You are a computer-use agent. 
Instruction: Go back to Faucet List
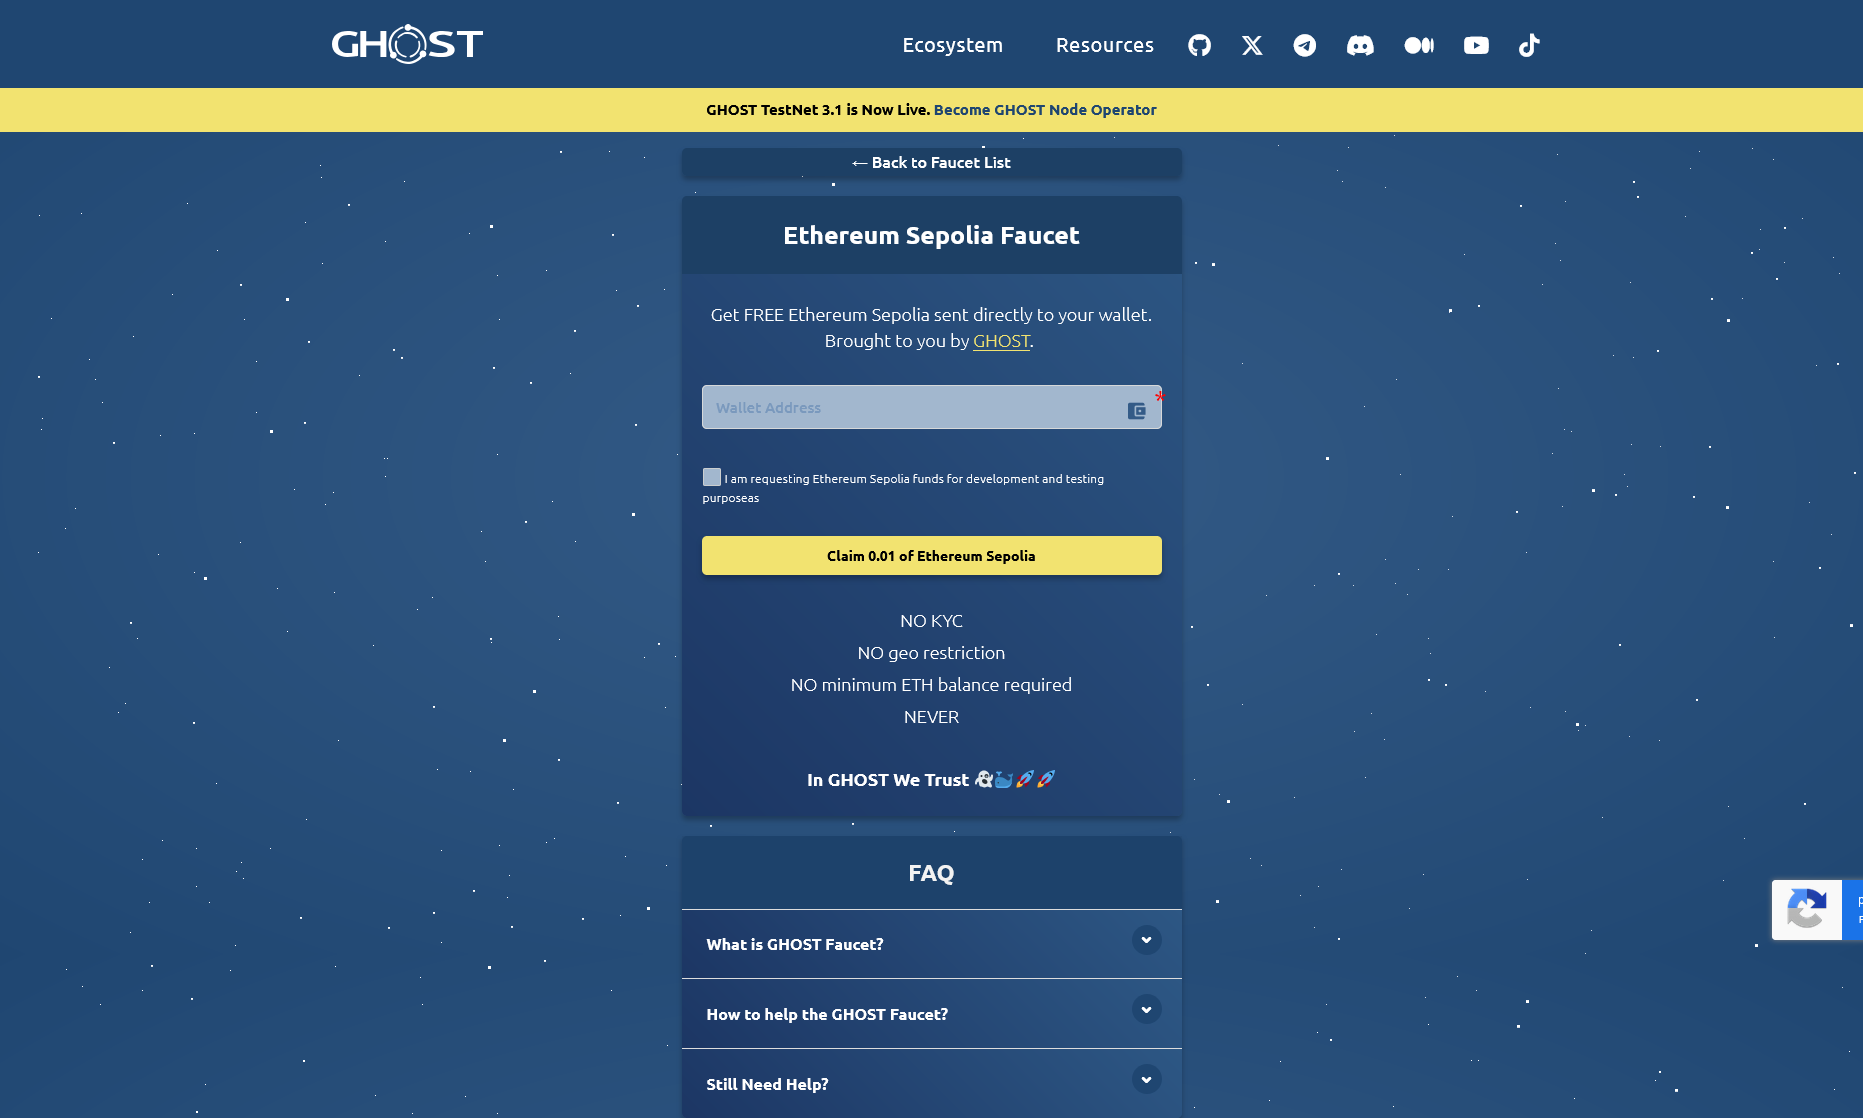point(931,163)
